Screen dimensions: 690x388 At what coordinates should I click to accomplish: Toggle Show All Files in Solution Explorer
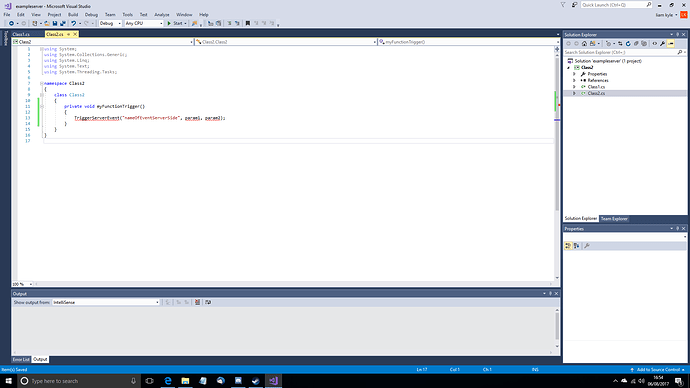point(644,44)
